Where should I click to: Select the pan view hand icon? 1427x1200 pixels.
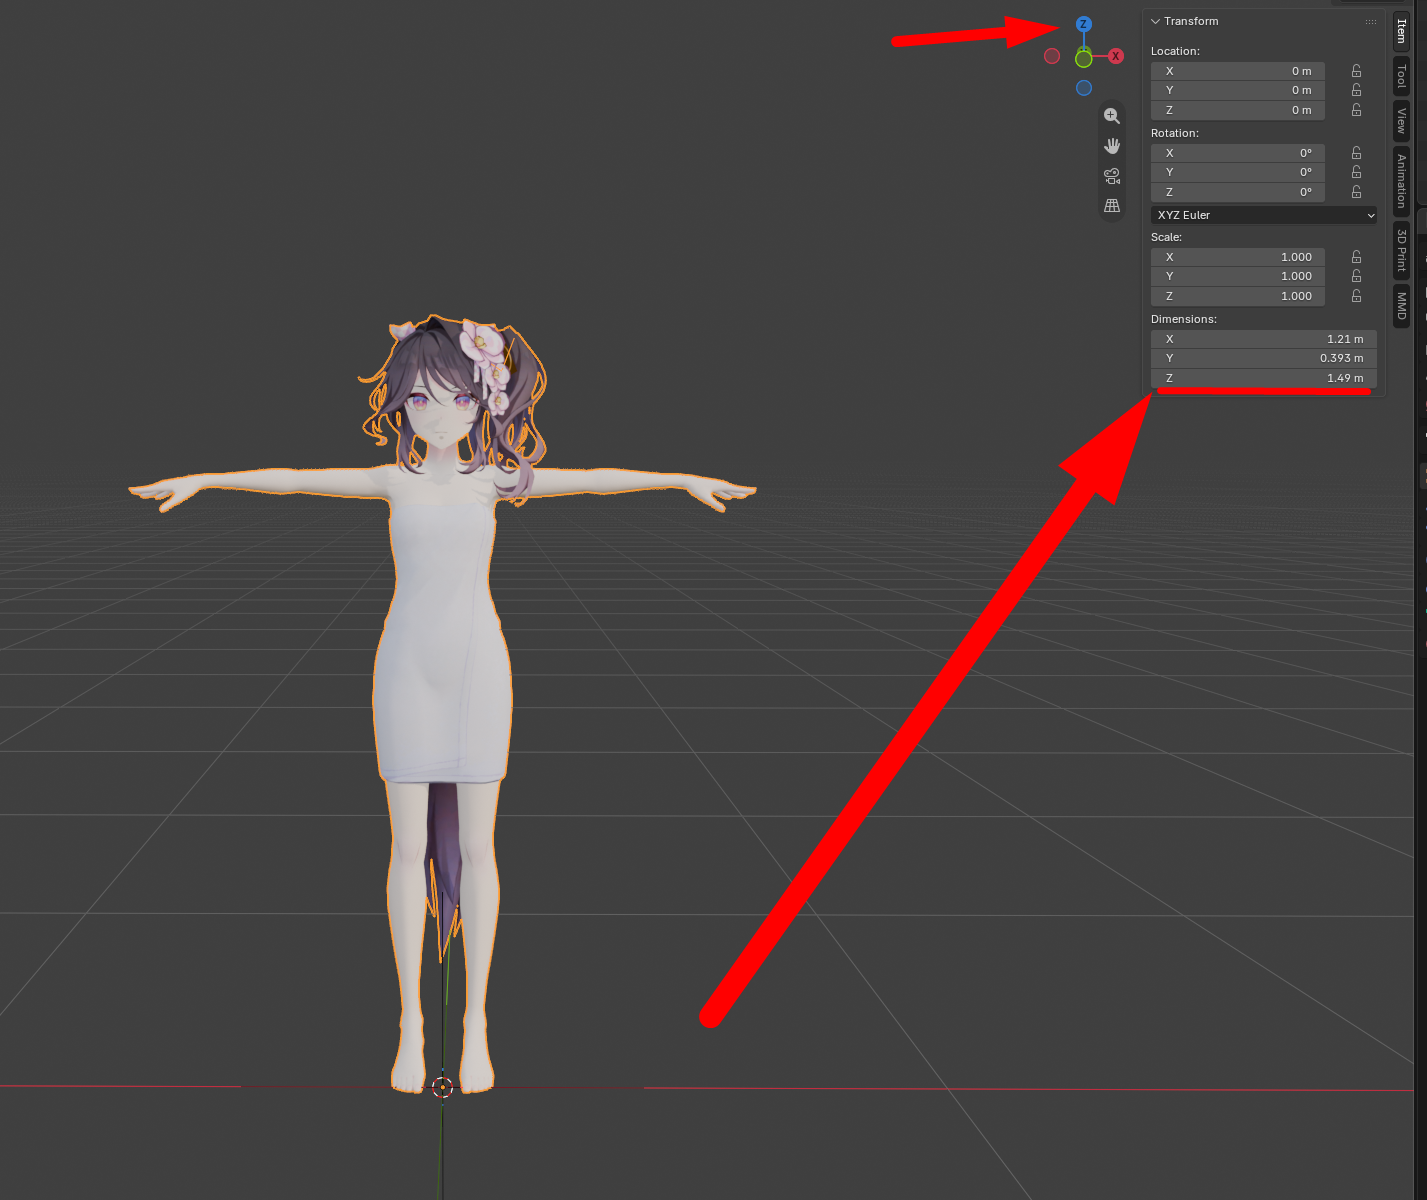point(1111,146)
